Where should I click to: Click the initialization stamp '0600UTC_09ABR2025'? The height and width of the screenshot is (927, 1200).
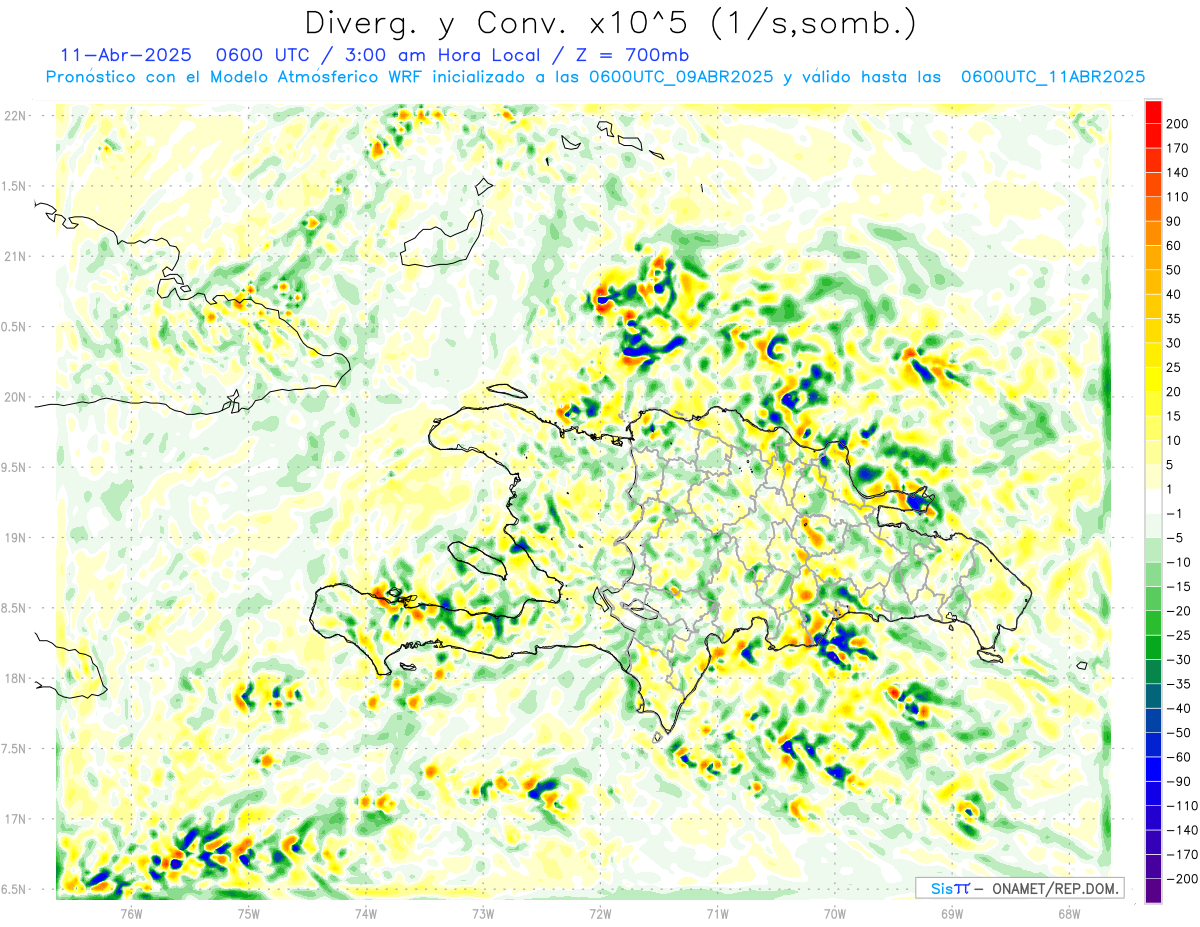tap(681, 77)
